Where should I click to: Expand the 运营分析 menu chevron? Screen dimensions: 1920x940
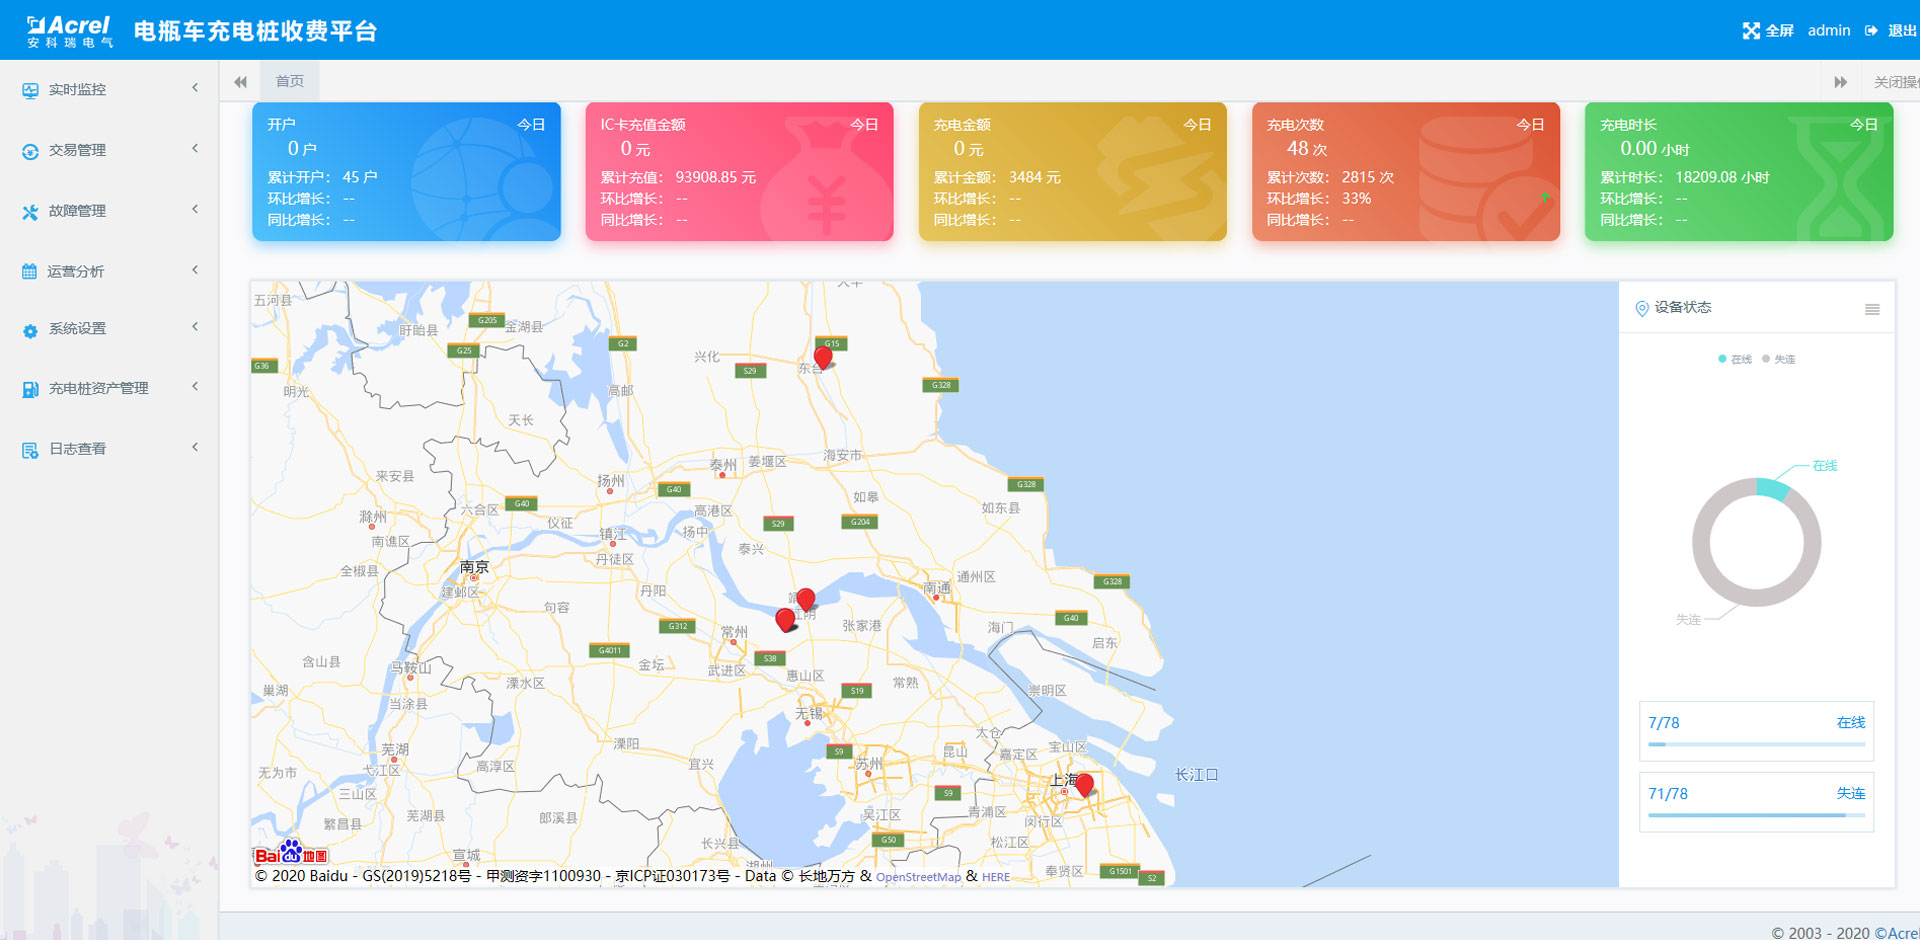(195, 270)
